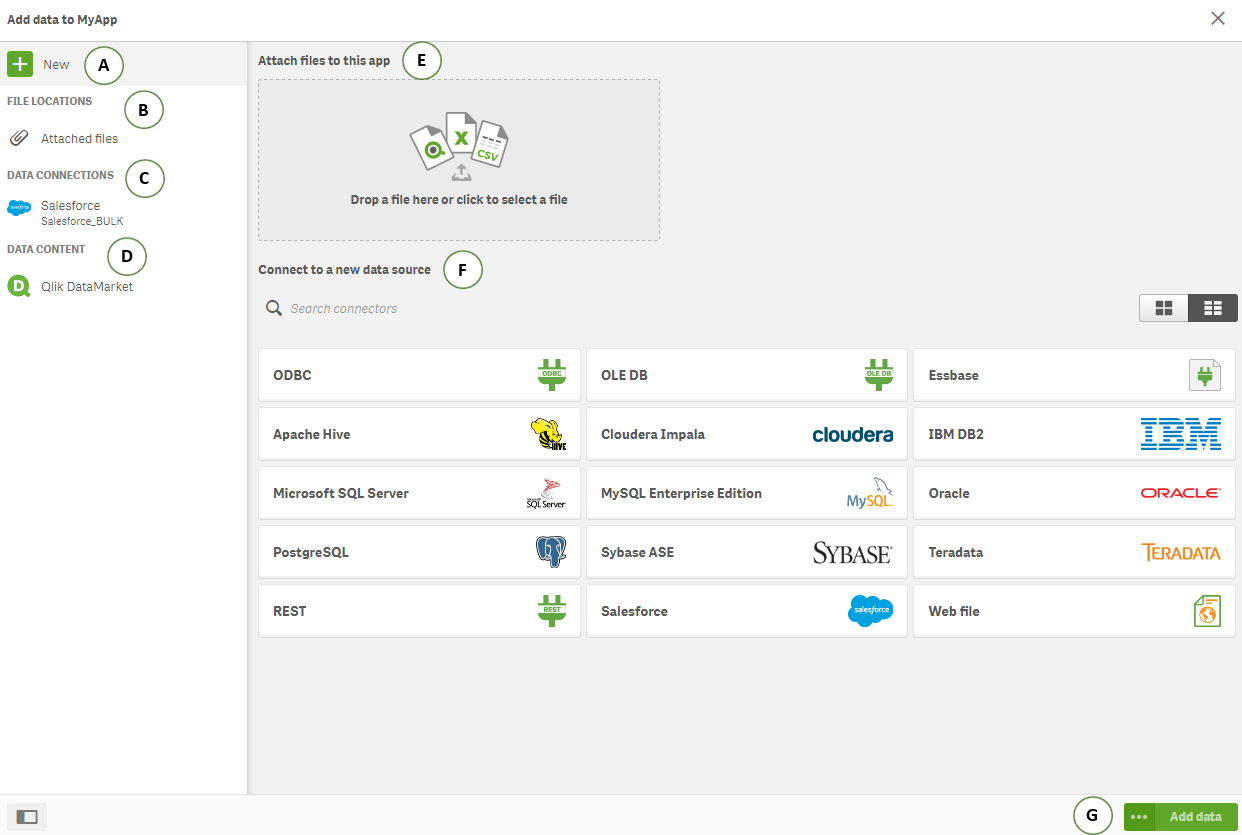This screenshot has width=1242, height=835.
Task: Choose the Cloudera Impala connector
Action: click(x=746, y=434)
